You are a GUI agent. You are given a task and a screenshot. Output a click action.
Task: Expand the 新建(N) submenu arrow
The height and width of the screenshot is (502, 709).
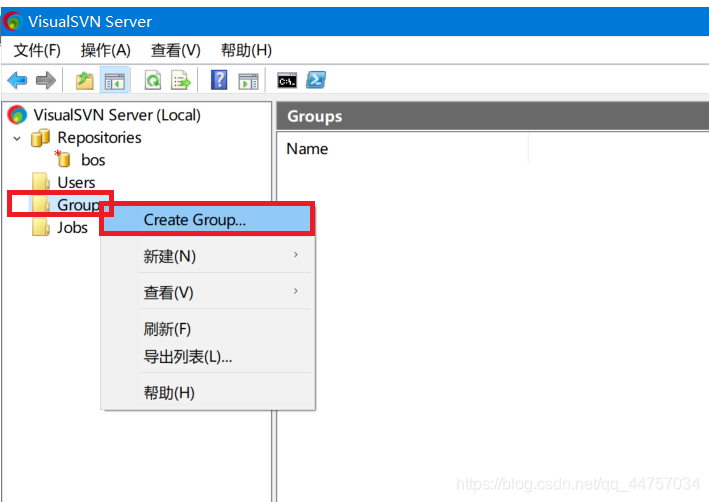(296, 255)
